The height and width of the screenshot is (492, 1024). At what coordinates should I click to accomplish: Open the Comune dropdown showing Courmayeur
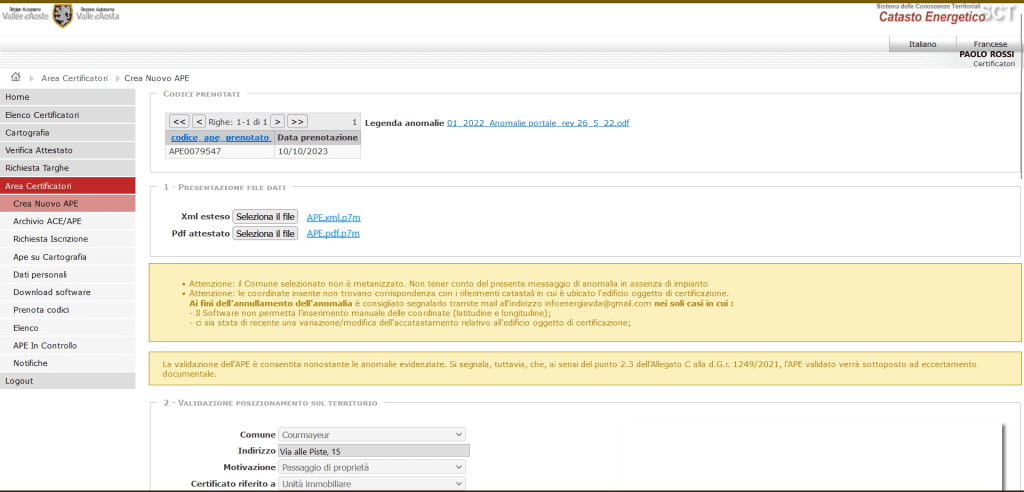(372, 435)
